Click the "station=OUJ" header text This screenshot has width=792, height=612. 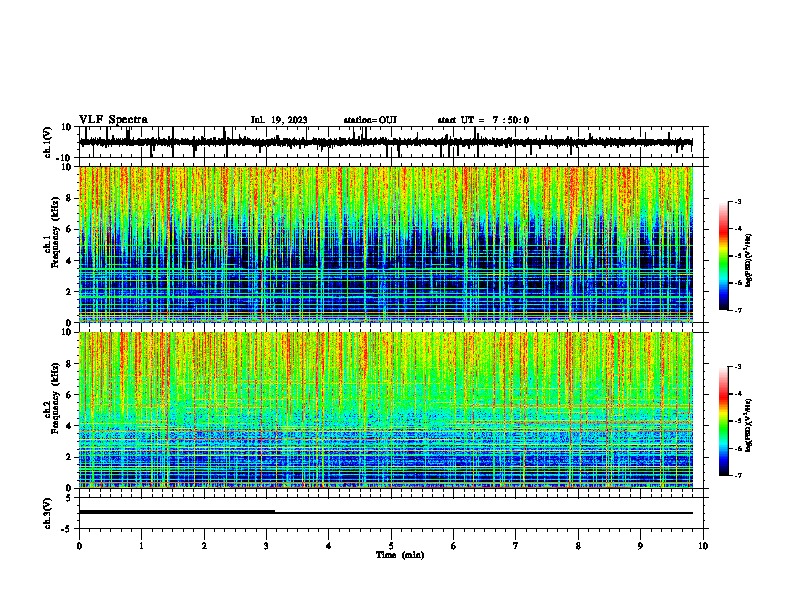click(x=370, y=120)
